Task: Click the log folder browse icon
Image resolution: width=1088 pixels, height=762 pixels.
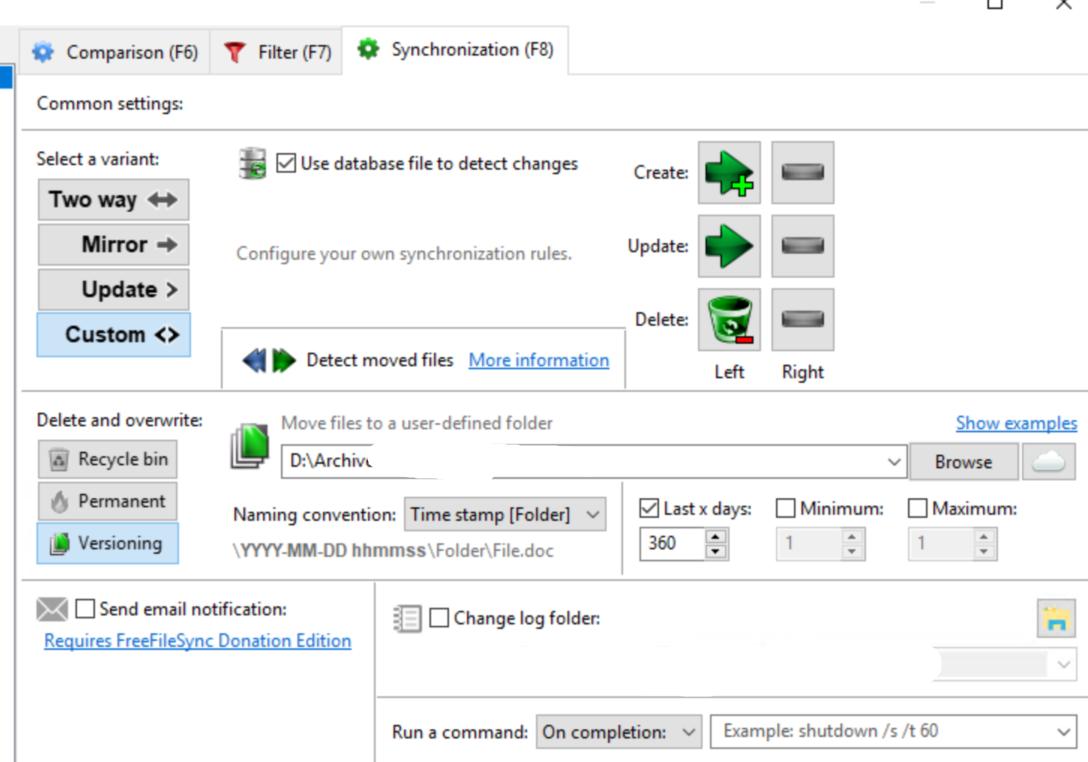Action: (1056, 618)
